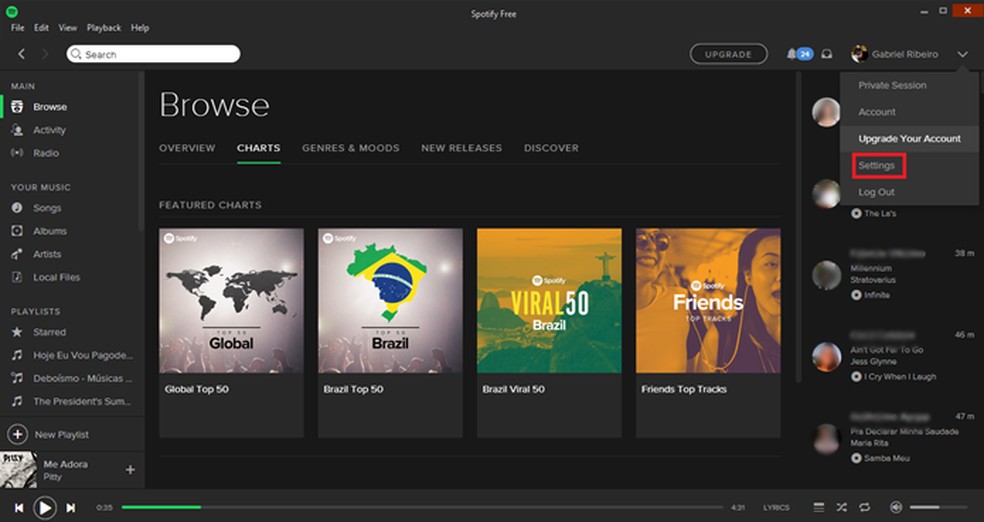Open the Help menu
This screenshot has width=984, height=522.
140,28
